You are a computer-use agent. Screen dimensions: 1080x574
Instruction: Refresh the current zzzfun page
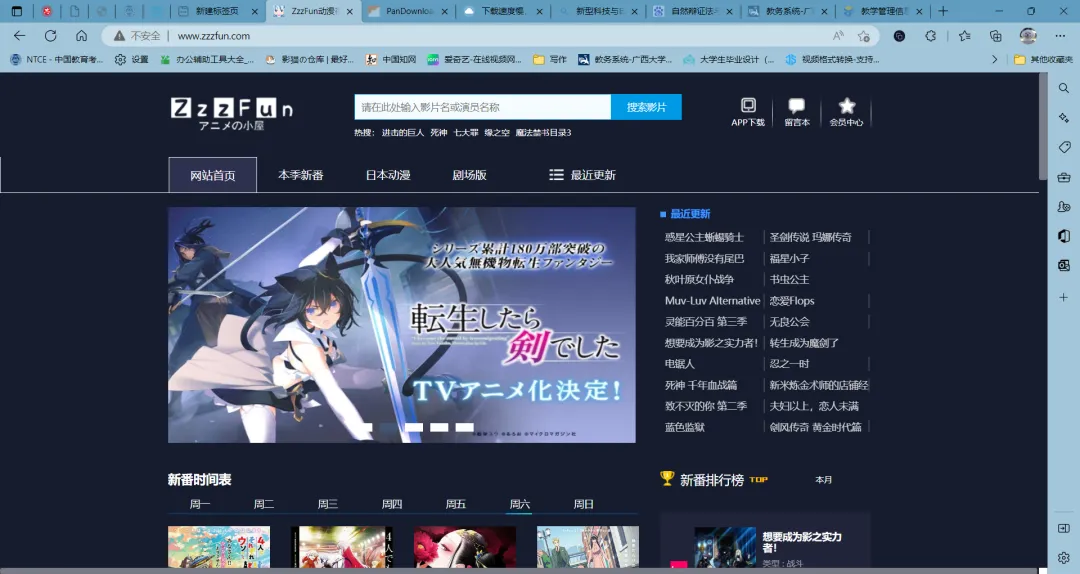50,36
